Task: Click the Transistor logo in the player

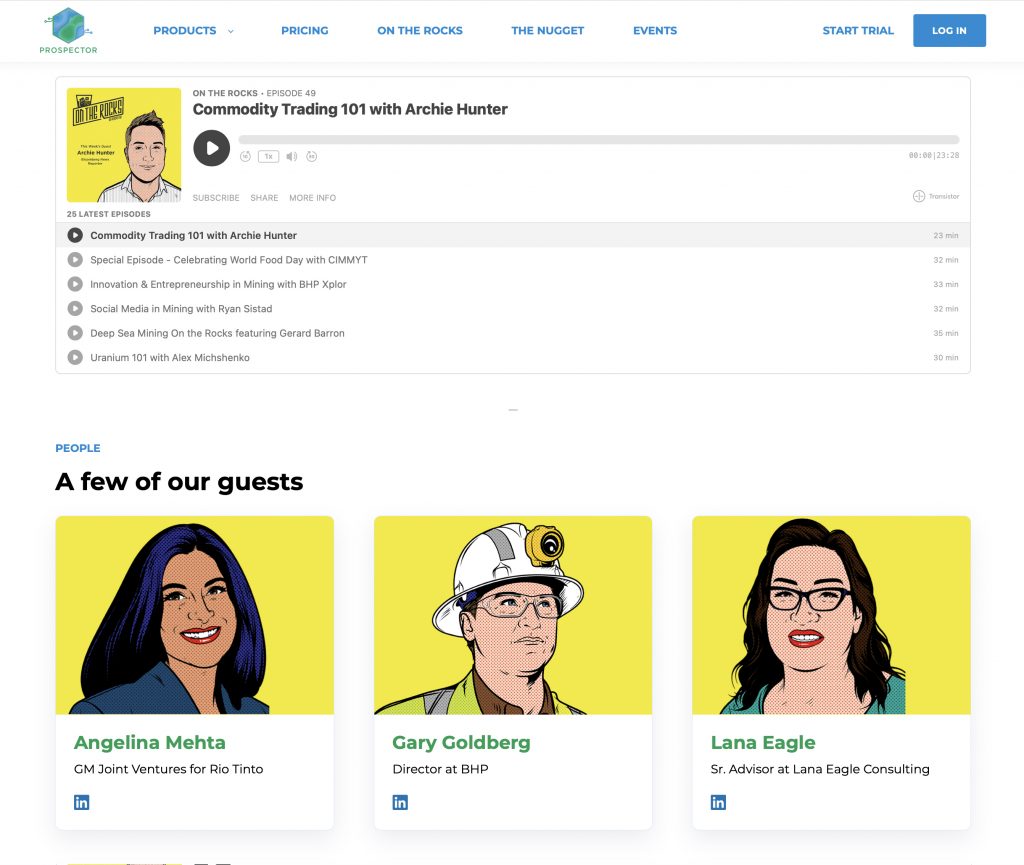Action: (x=935, y=196)
